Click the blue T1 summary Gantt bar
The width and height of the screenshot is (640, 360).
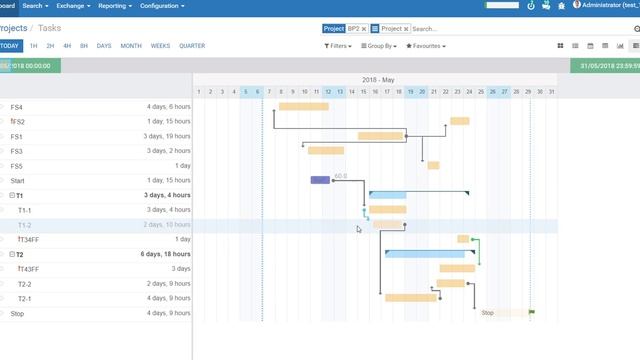click(388, 195)
